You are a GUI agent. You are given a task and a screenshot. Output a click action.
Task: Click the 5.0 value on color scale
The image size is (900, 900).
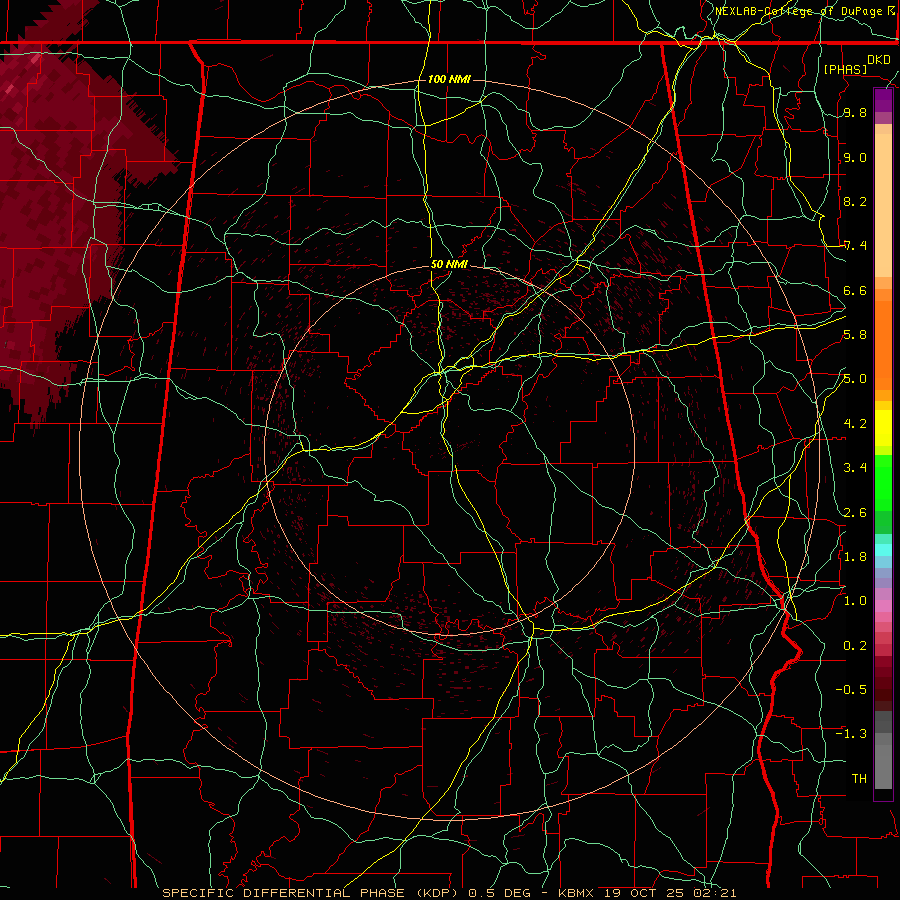(855, 379)
